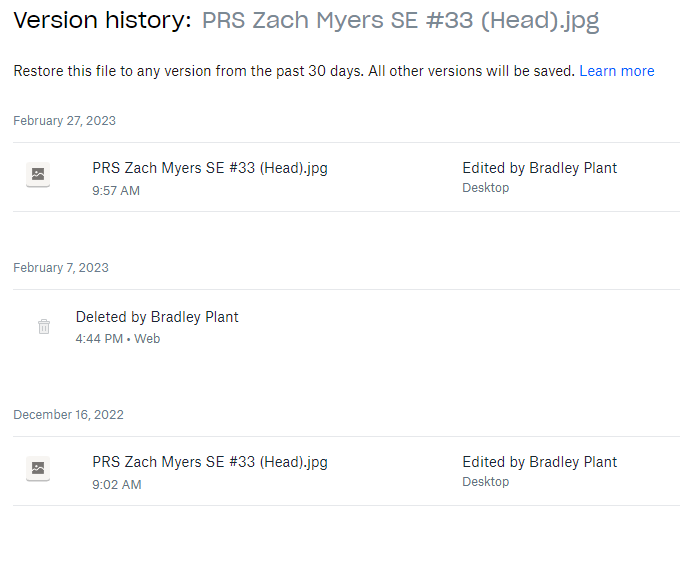Click the February 27, 2023 date header

[x=64, y=121]
